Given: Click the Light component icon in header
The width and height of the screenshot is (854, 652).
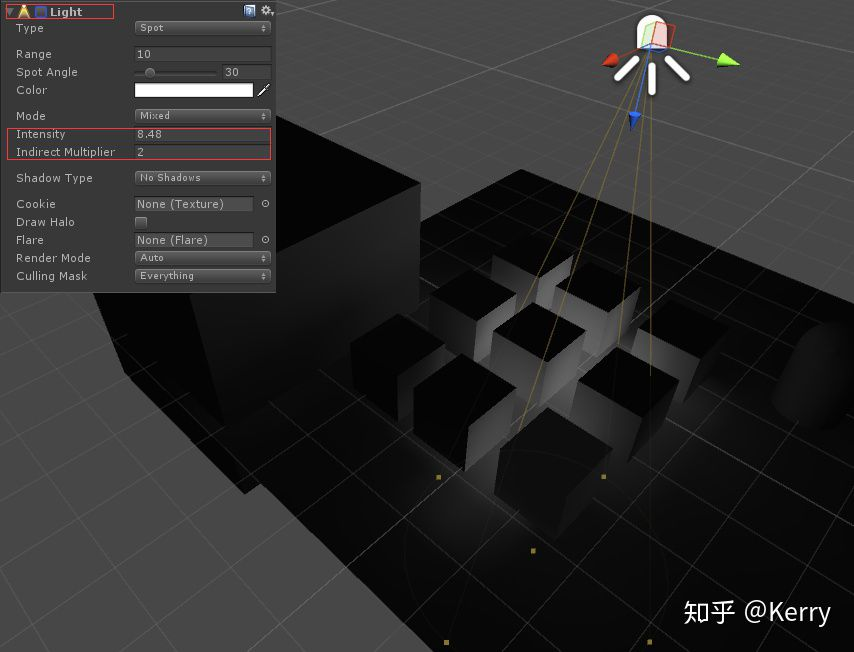Looking at the screenshot, I should coord(23,11).
